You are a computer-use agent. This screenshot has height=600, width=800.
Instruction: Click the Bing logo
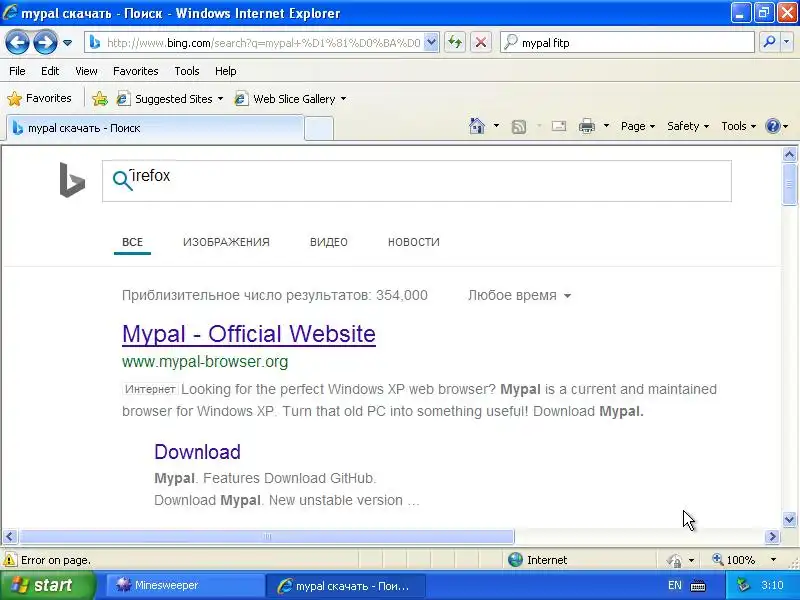click(72, 180)
